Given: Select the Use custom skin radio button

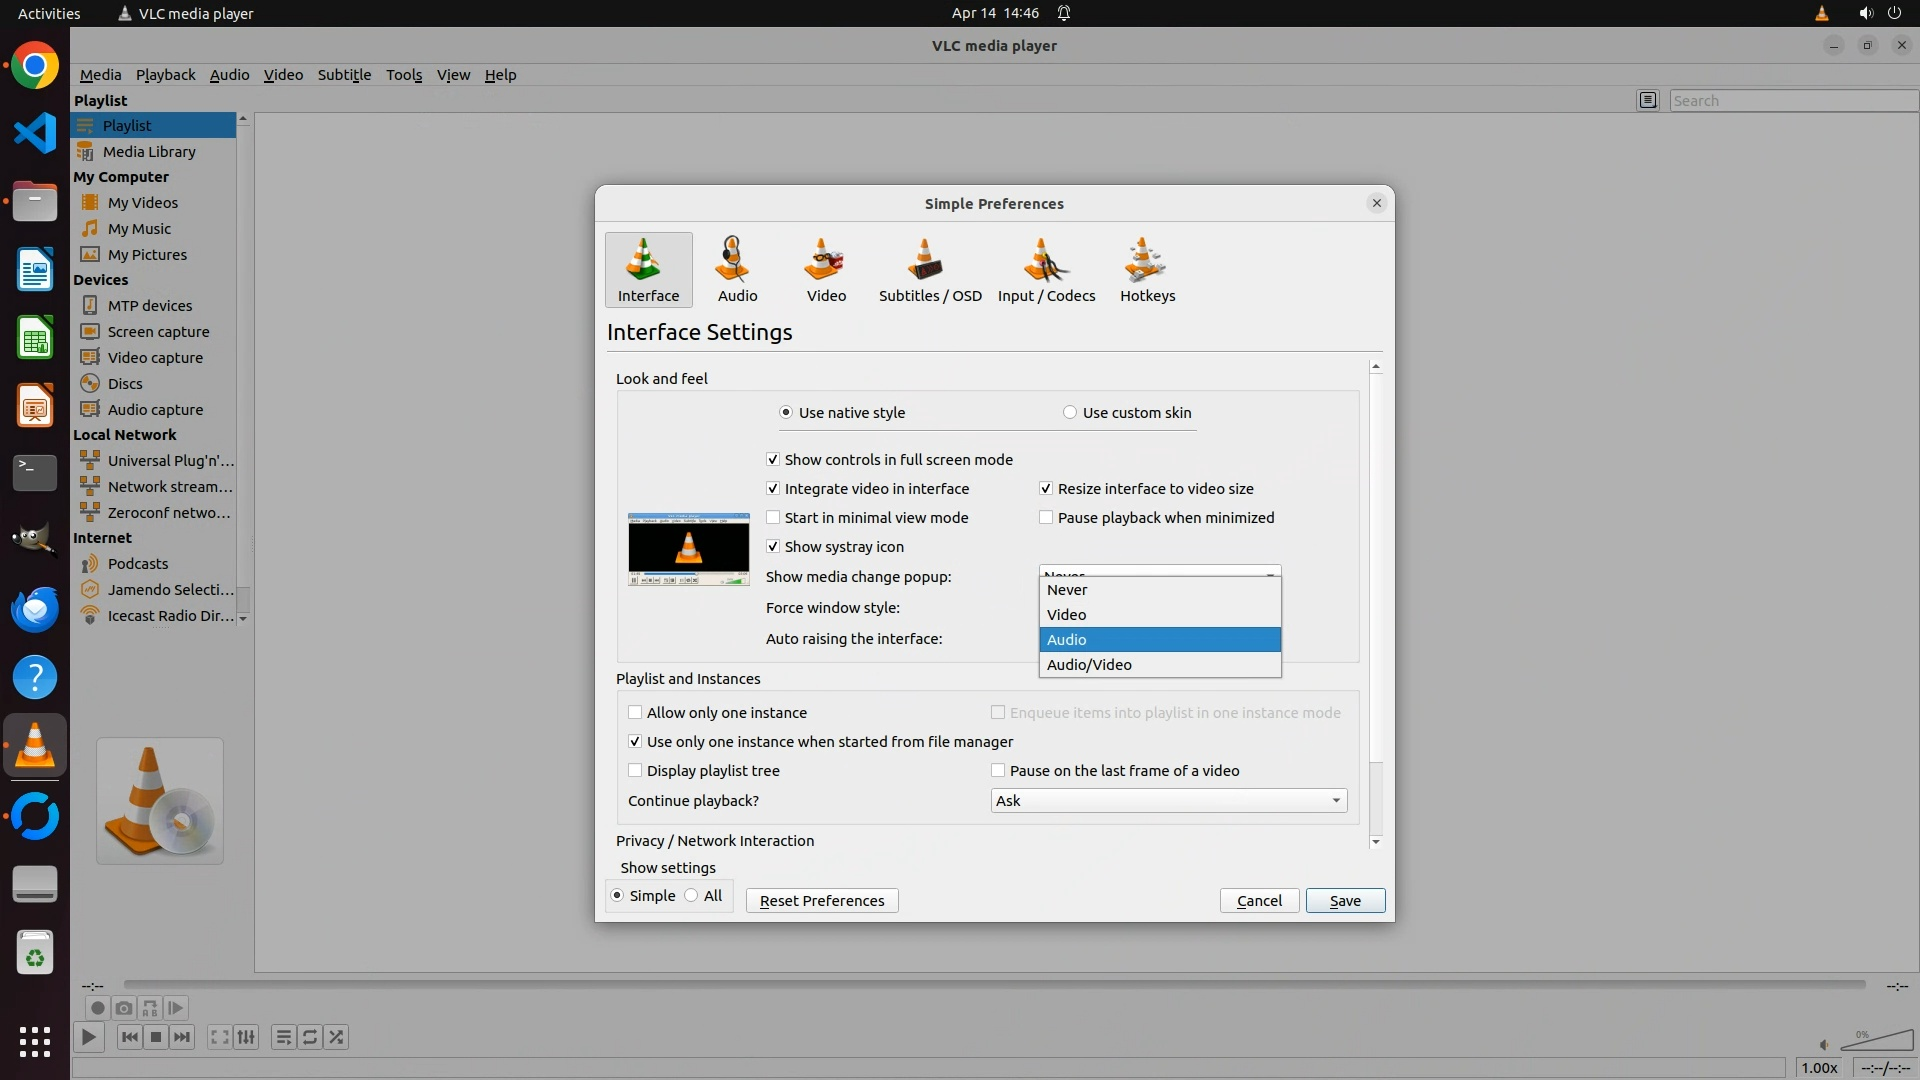Looking at the screenshot, I should [1070, 413].
